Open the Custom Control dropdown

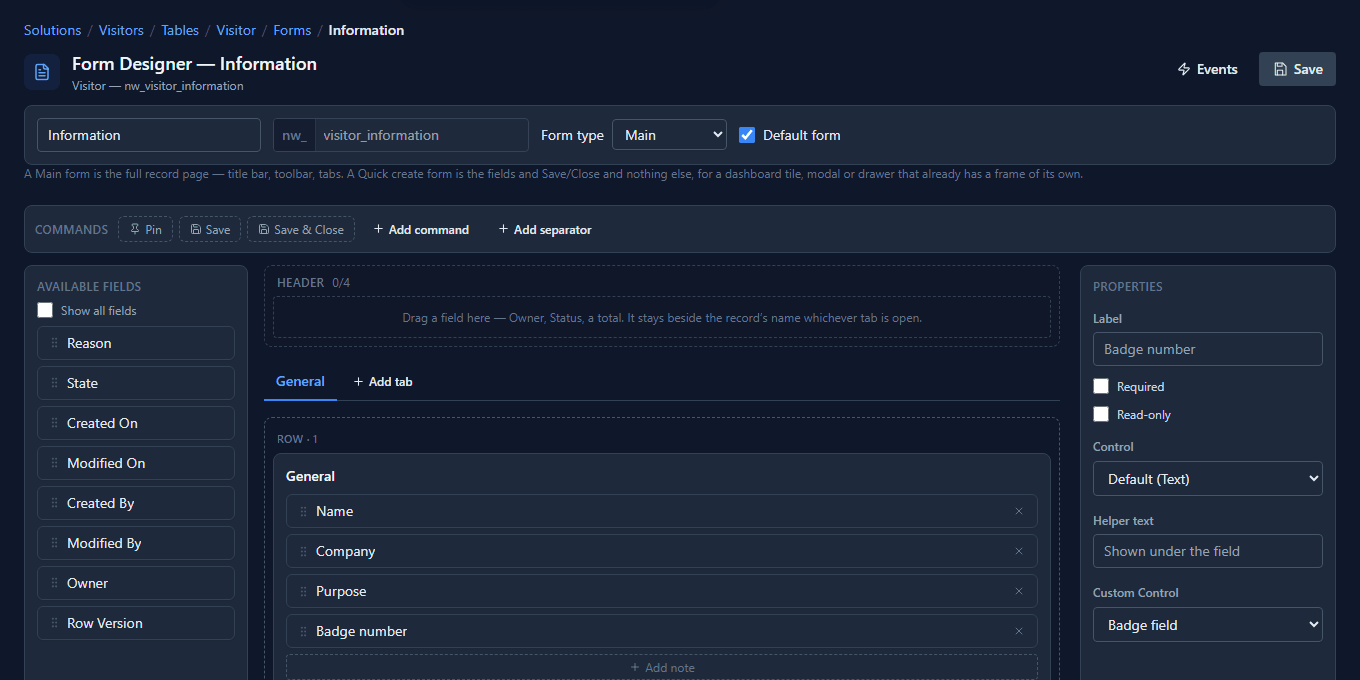coord(1208,625)
